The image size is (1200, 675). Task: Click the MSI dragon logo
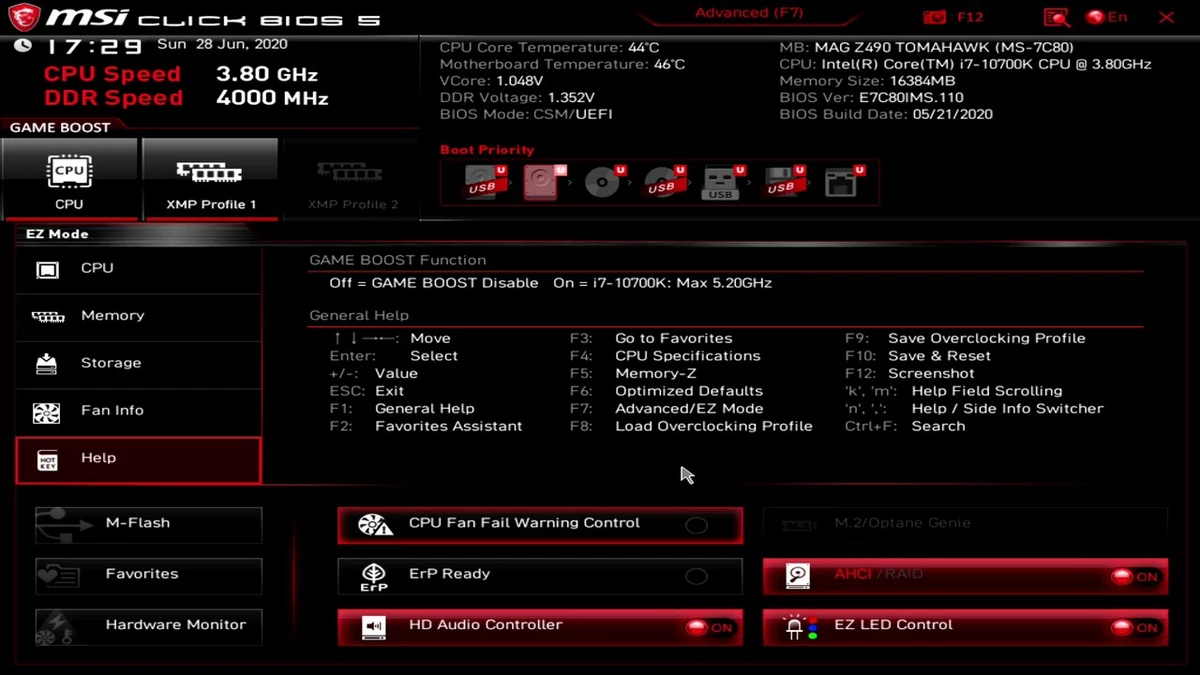click(26, 18)
